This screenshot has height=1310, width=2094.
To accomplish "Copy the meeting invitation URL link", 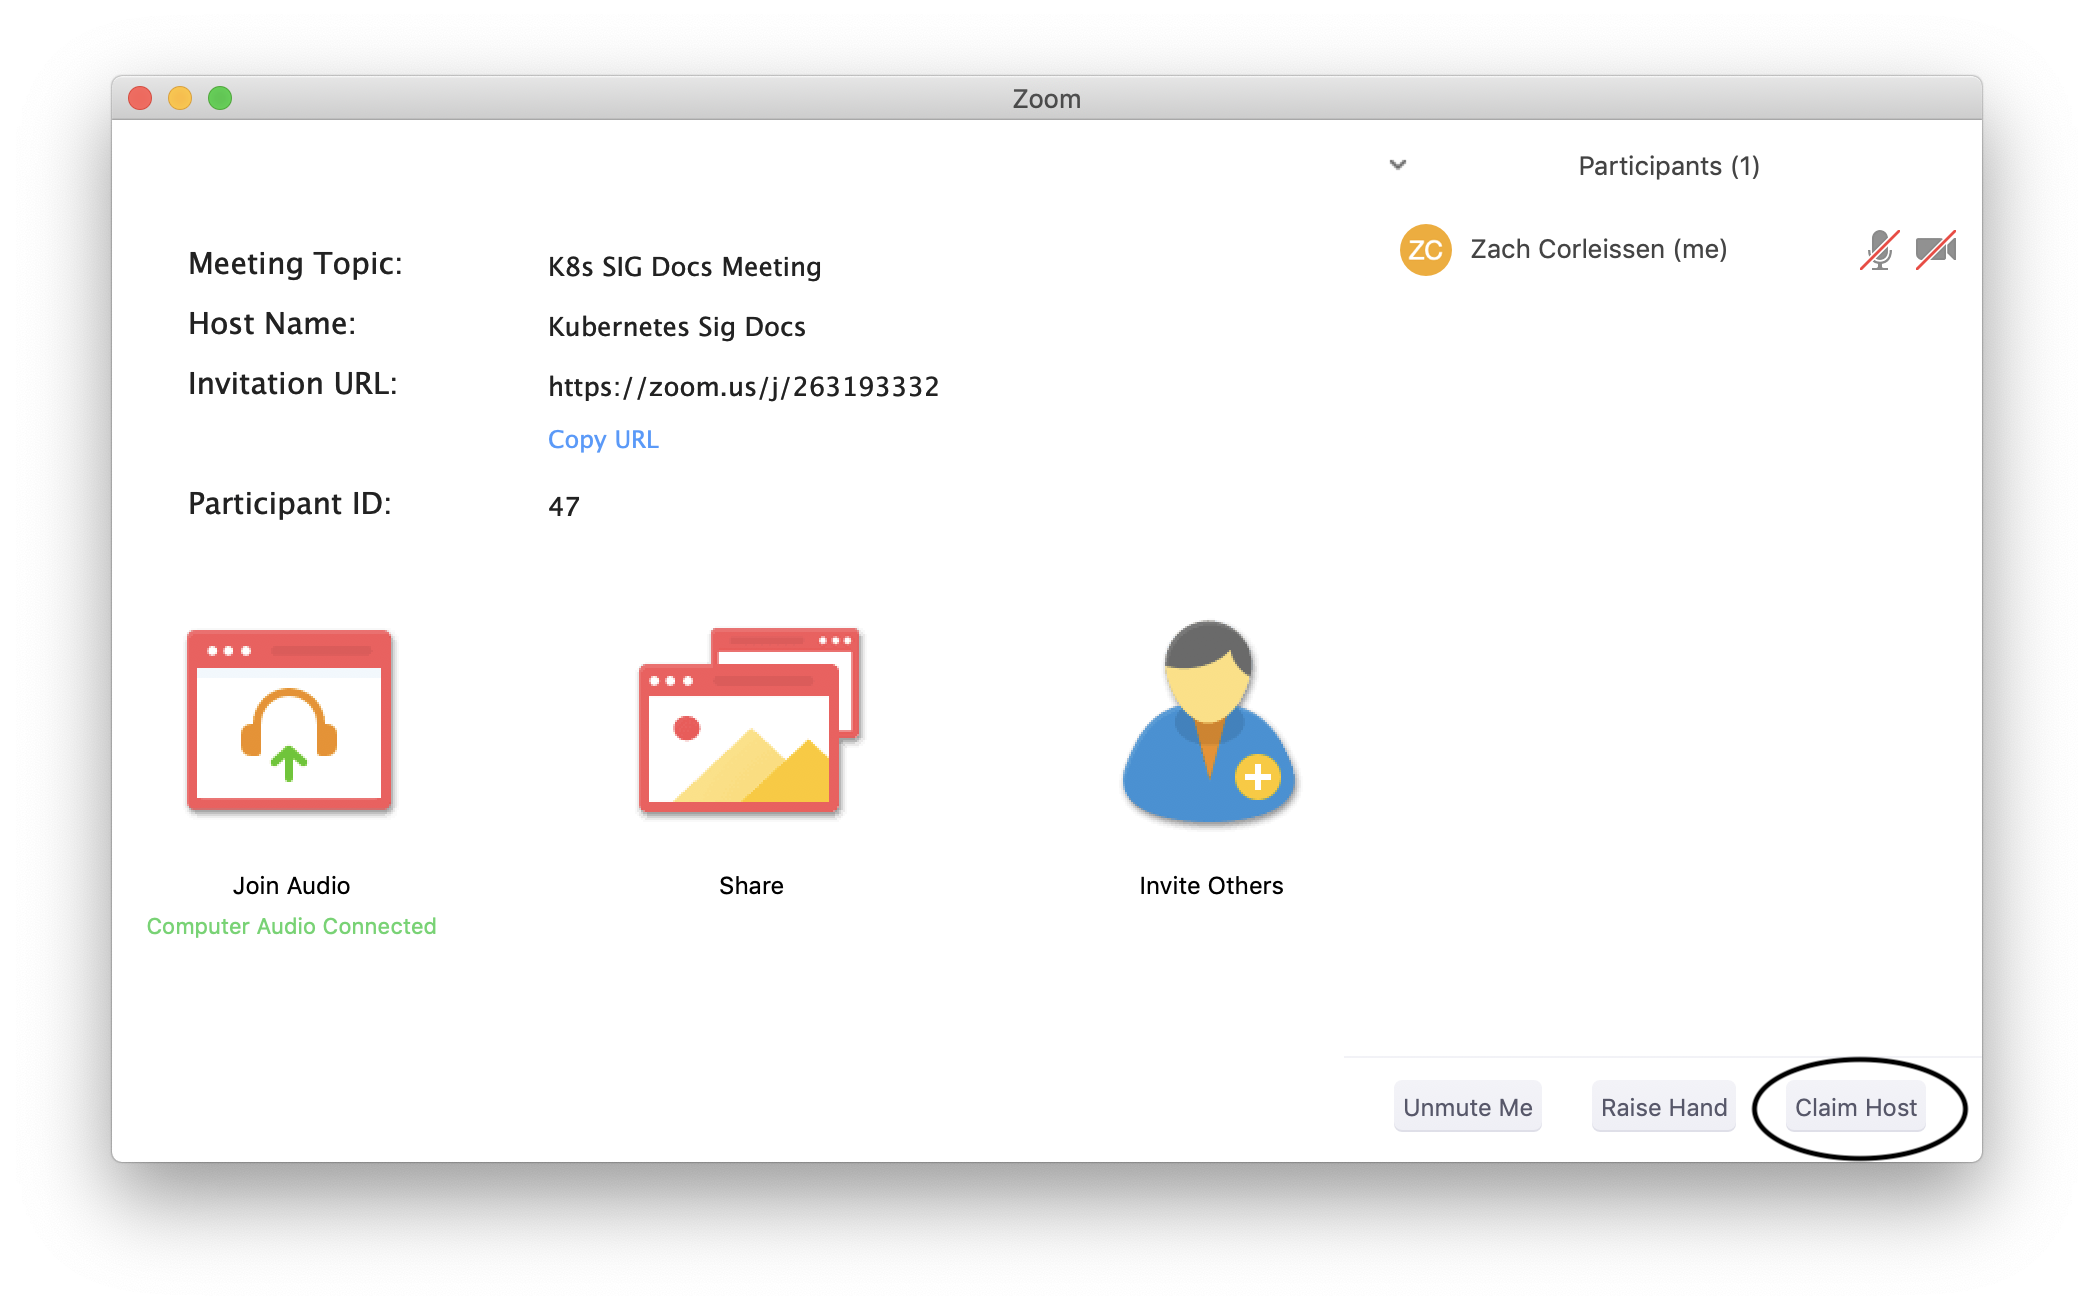I will coord(603,439).
